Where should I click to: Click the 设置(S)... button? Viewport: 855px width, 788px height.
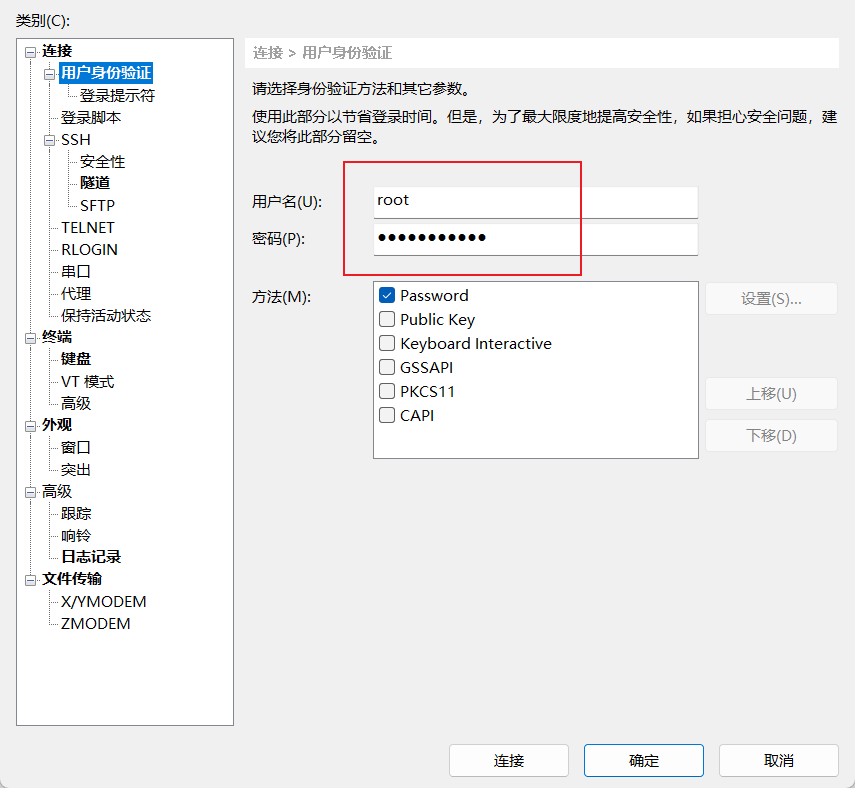click(x=771, y=298)
